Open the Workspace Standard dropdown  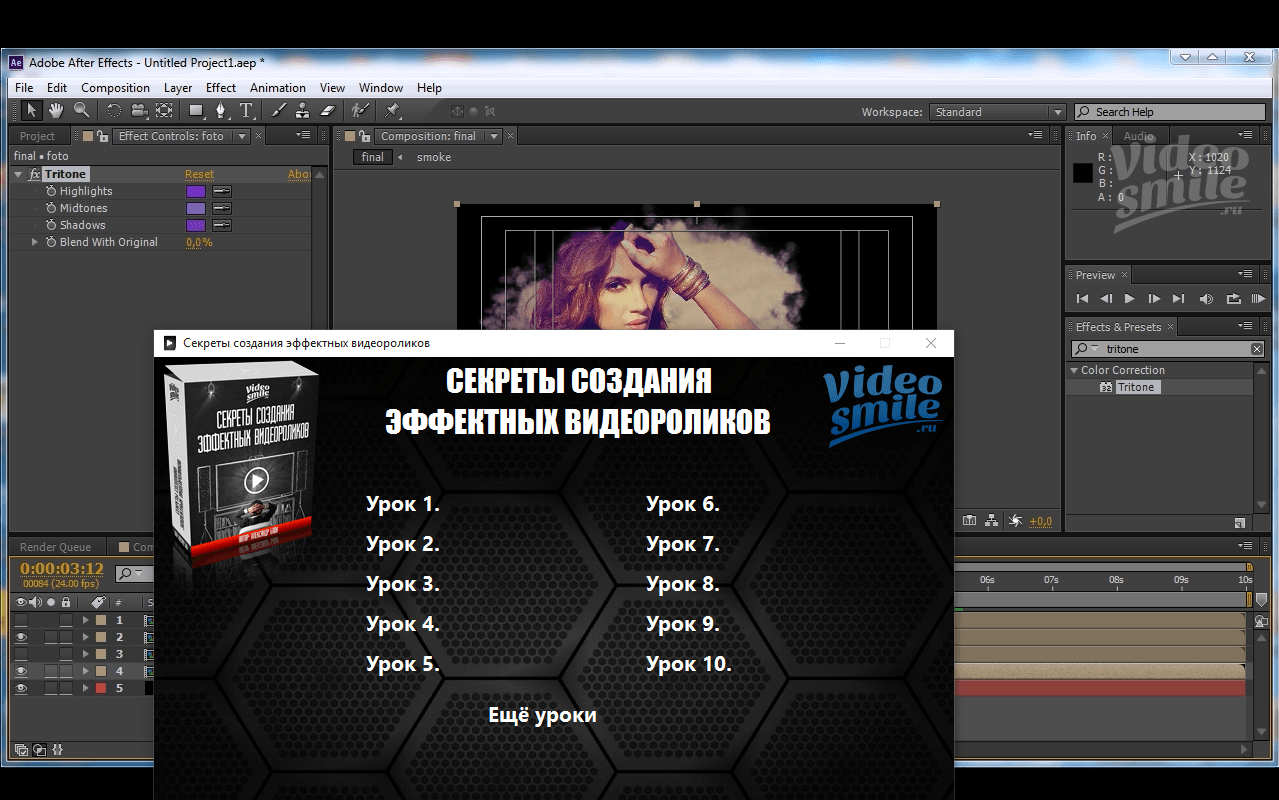[998, 112]
